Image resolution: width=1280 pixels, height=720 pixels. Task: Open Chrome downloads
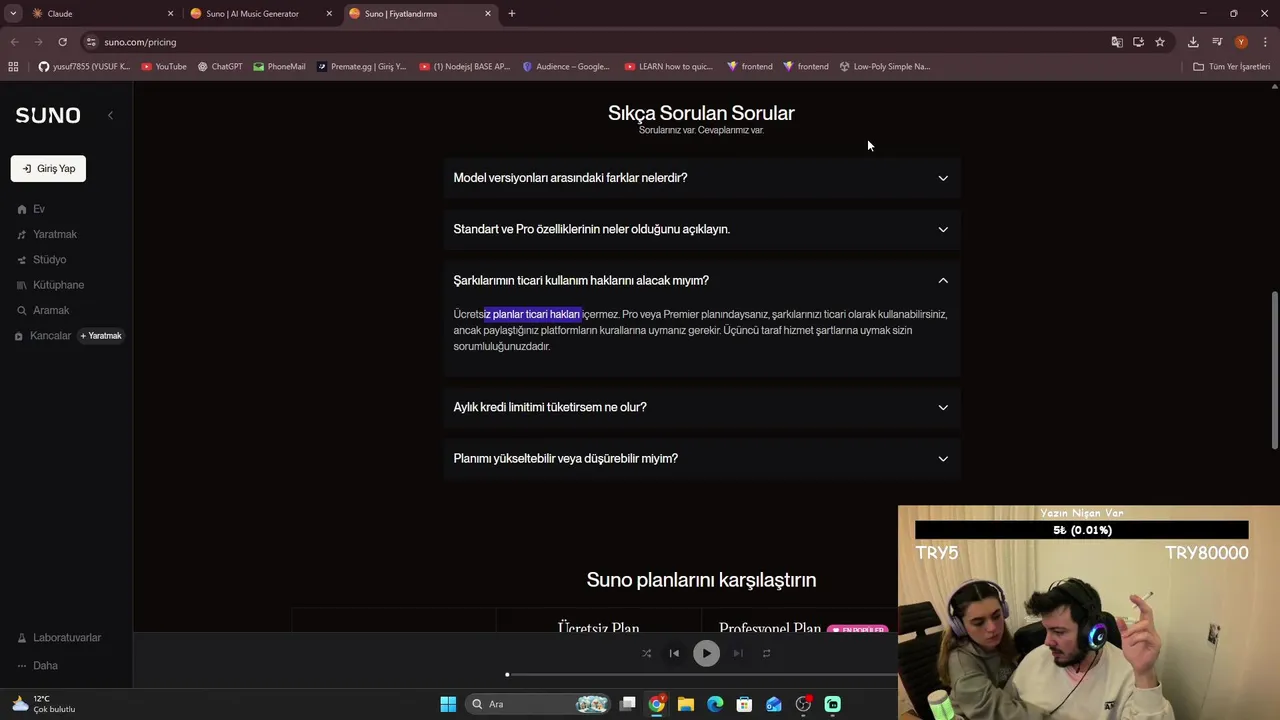click(x=1193, y=42)
